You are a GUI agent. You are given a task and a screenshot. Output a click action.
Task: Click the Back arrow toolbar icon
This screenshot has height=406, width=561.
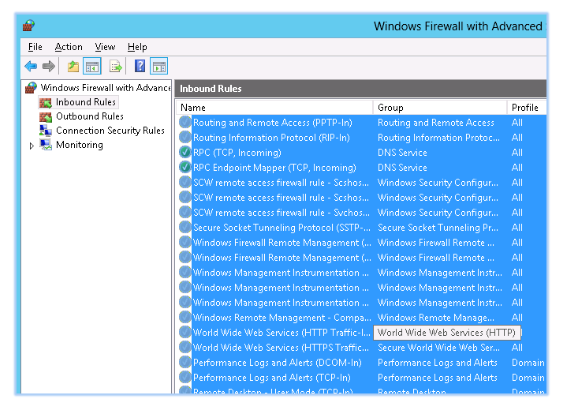click(x=31, y=66)
